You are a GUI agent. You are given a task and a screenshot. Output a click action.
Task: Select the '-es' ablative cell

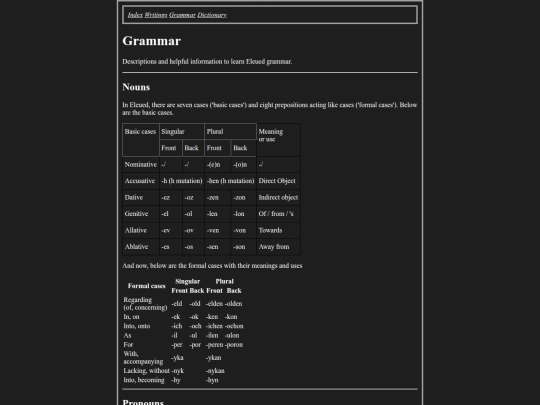pyautogui.click(x=171, y=247)
